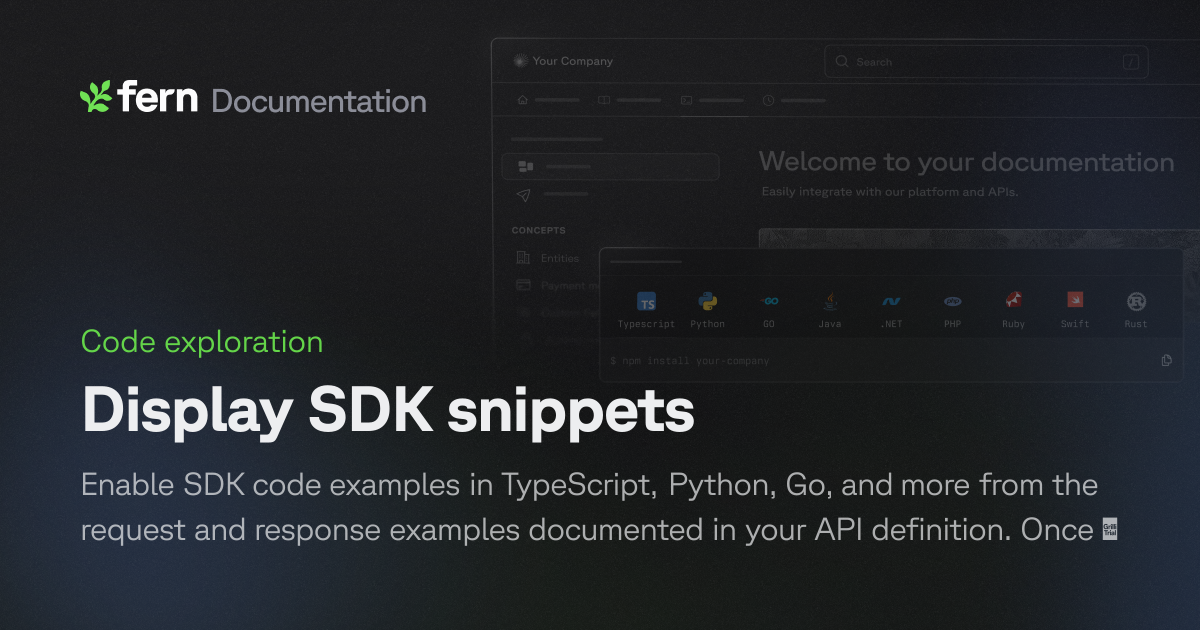Open the home icon navigation tab
The width and height of the screenshot is (1200, 630).
click(522, 100)
